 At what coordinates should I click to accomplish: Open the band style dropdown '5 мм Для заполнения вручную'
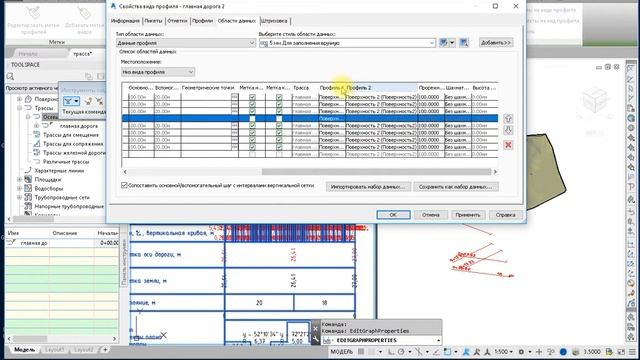click(347, 43)
